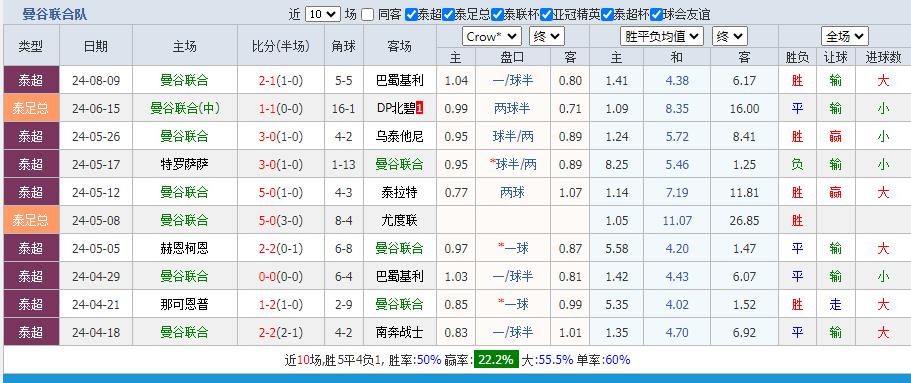The width and height of the screenshot is (911, 383).
Task: Click the 55.5% over rate value
Action: pos(555,360)
